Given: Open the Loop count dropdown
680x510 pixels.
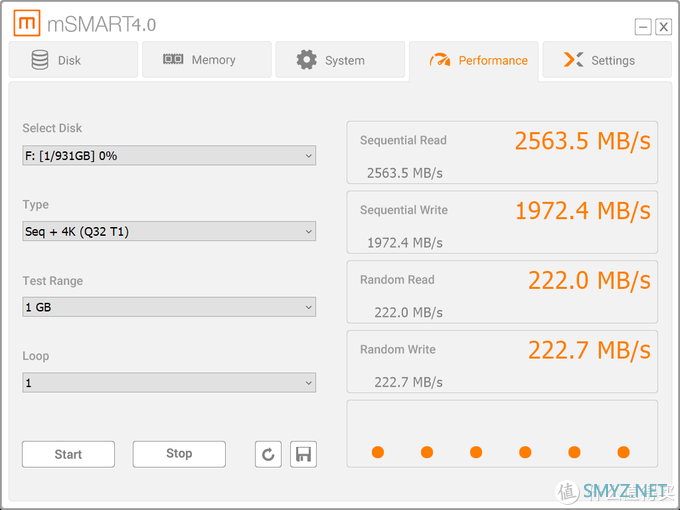Looking at the screenshot, I should coord(169,383).
